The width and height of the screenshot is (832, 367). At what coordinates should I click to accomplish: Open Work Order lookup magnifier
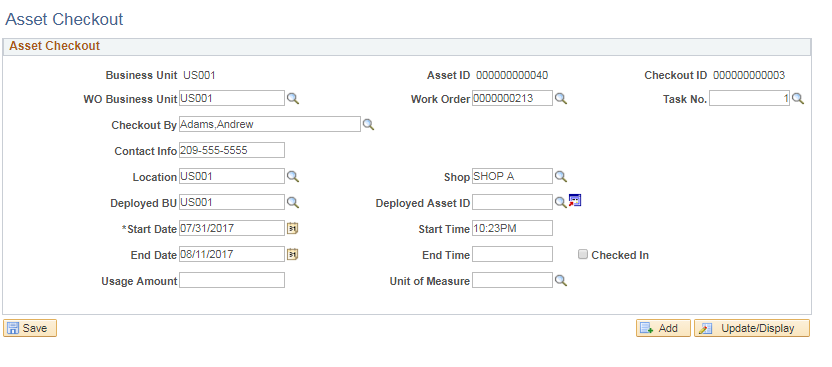point(561,99)
